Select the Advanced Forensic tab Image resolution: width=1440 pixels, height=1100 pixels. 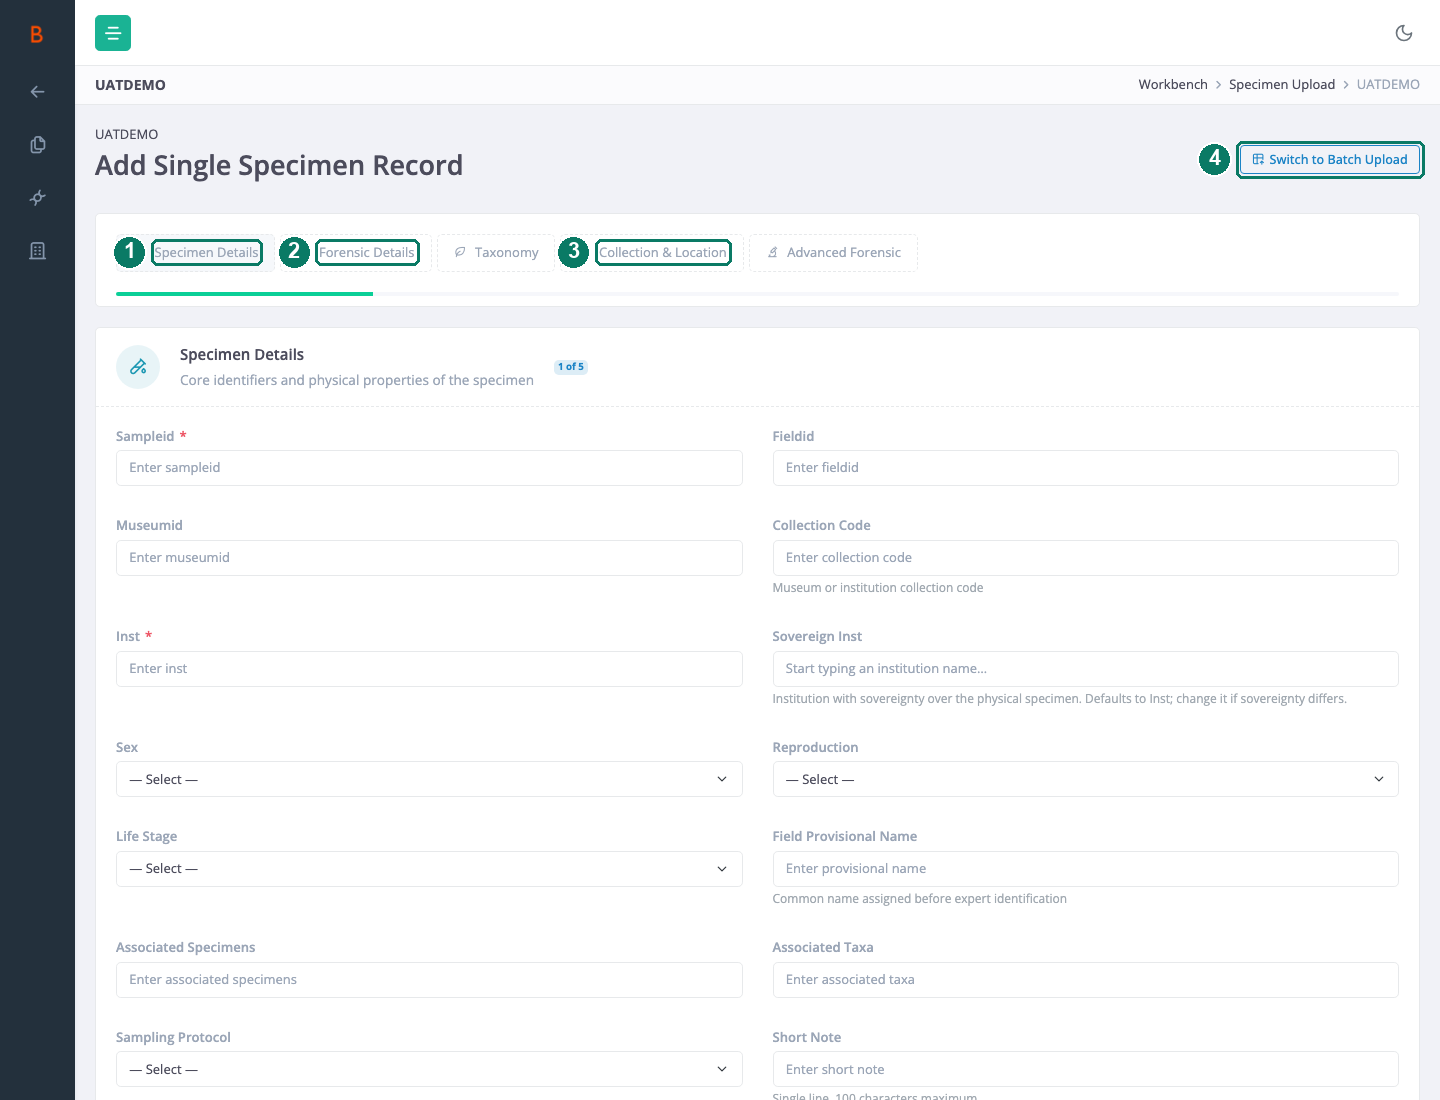pyautogui.click(x=833, y=253)
